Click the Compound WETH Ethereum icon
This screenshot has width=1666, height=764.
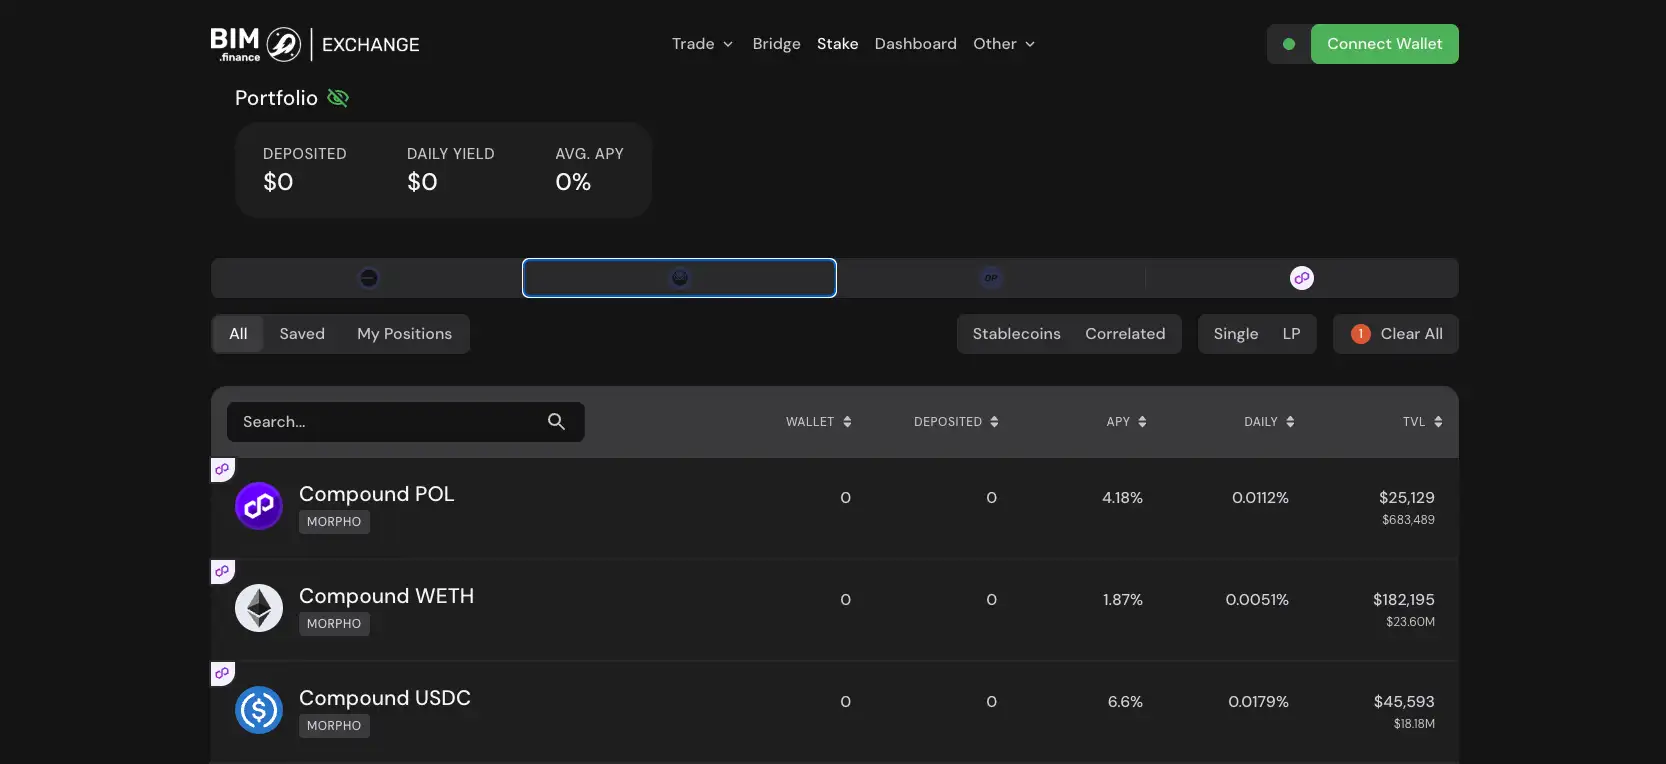tap(259, 608)
